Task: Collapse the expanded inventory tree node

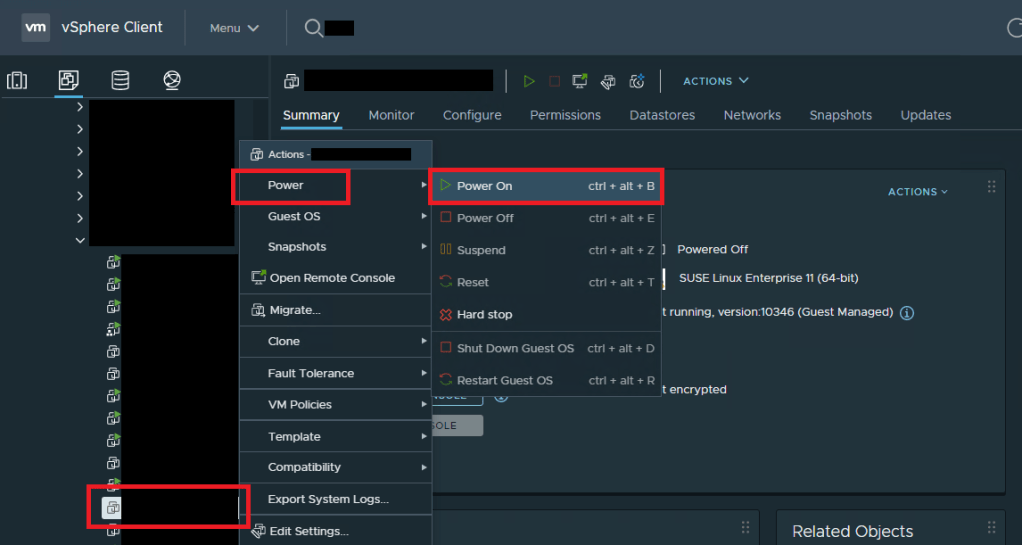Action: tap(80, 240)
